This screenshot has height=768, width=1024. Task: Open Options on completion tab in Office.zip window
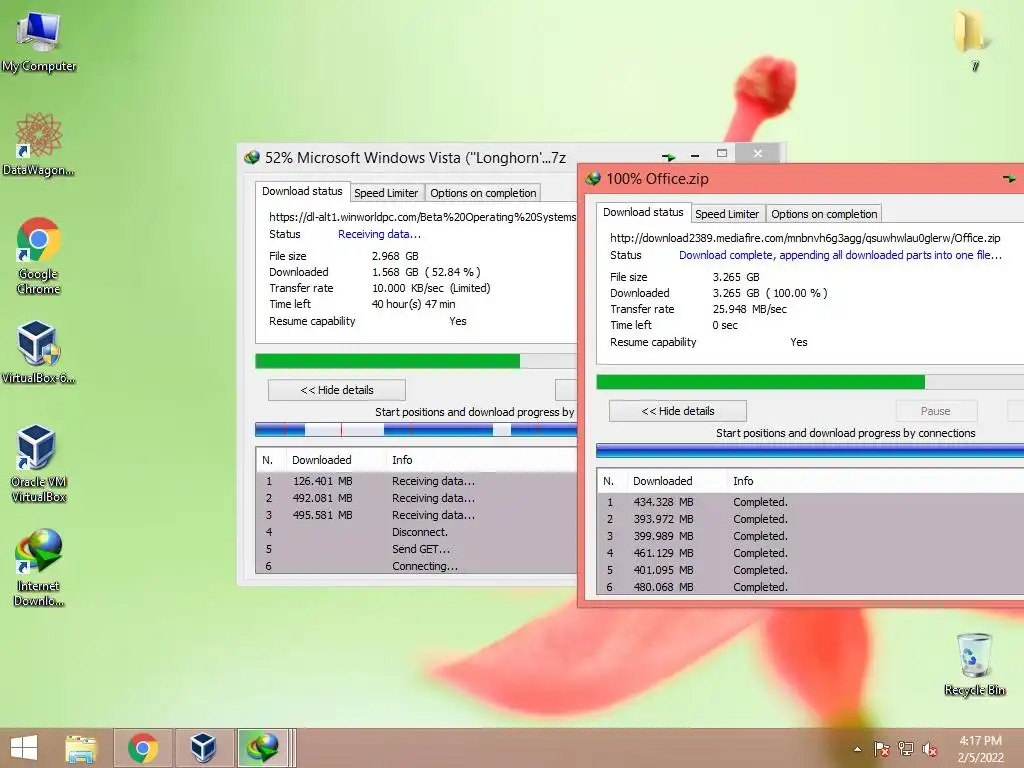pyautogui.click(x=824, y=214)
